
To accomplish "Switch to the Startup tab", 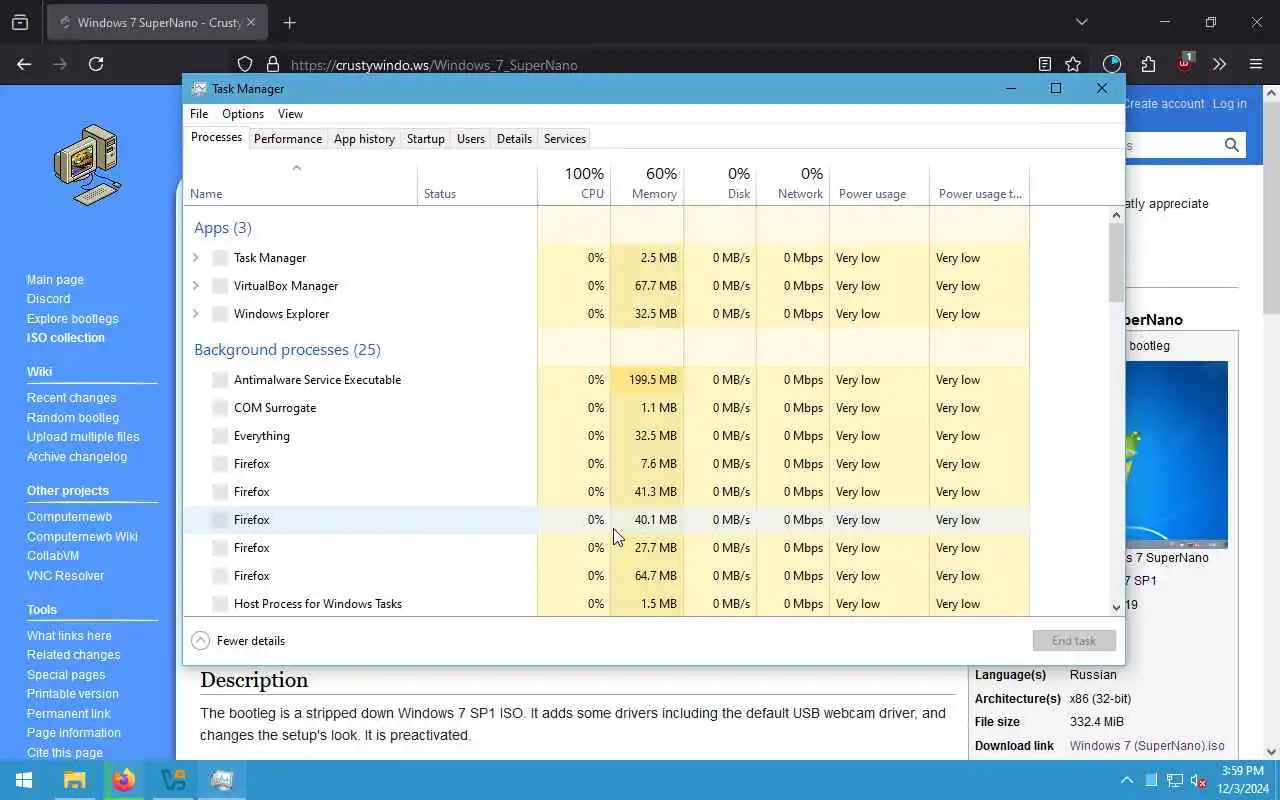I will pos(426,139).
